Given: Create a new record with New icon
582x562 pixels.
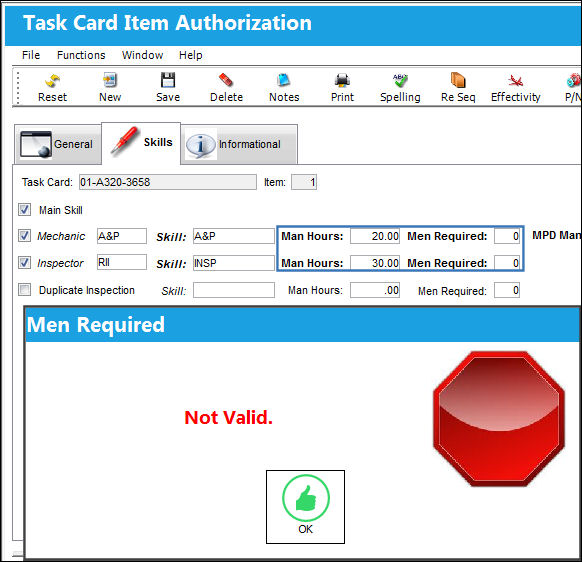Looking at the screenshot, I should pos(110,88).
